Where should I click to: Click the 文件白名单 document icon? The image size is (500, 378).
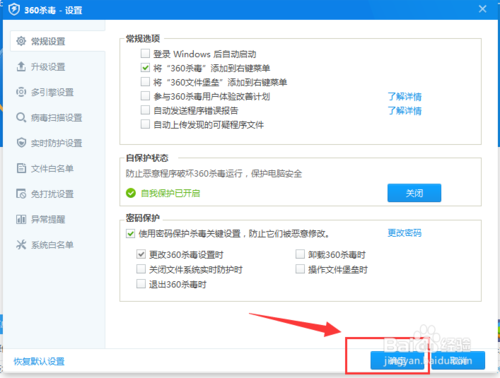tap(21, 168)
